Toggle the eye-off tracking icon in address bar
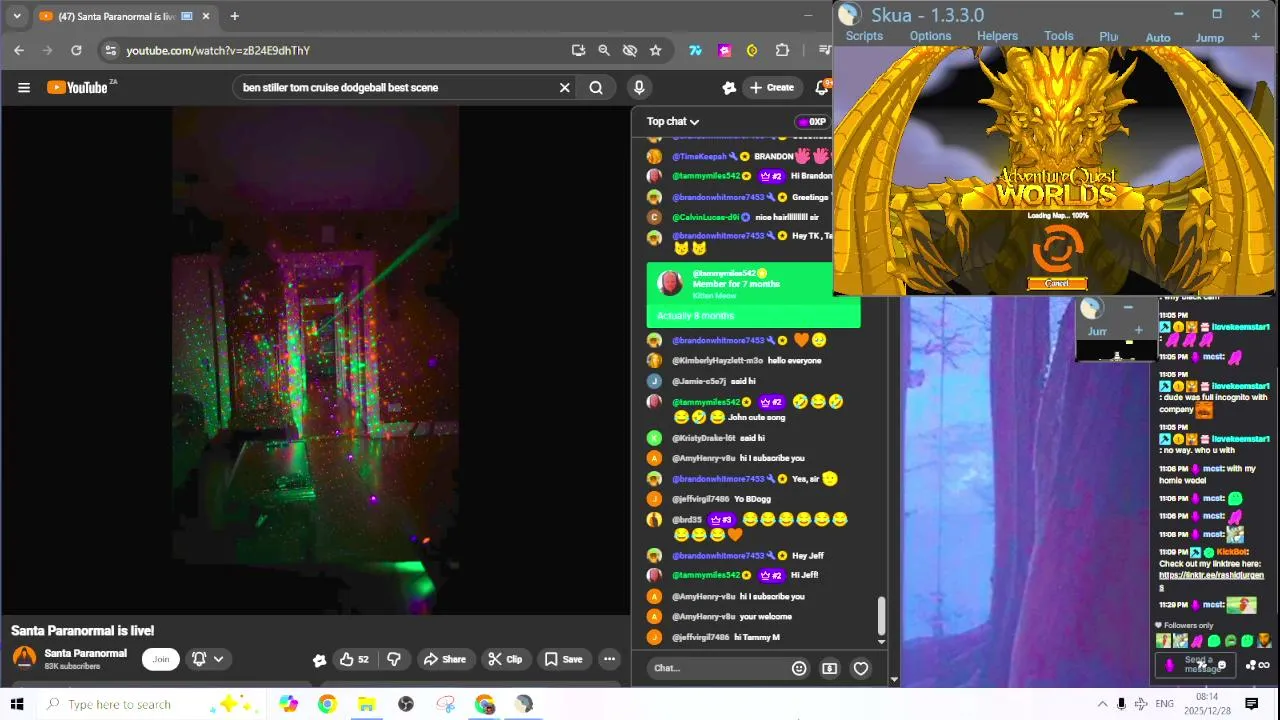1280x720 pixels. pyautogui.click(x=630, y=50)
